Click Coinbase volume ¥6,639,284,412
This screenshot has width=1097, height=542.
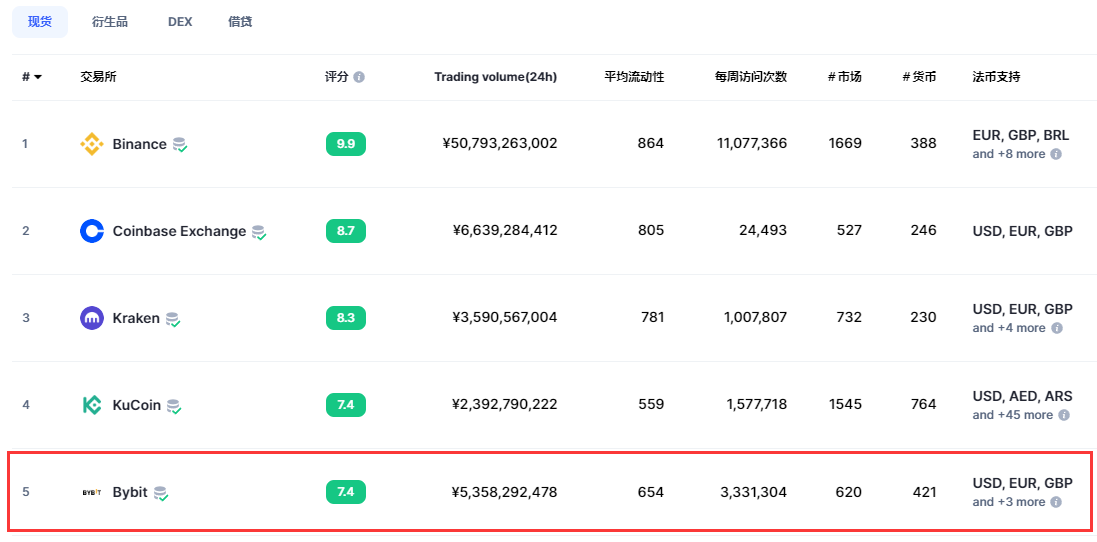coord(505,231)
